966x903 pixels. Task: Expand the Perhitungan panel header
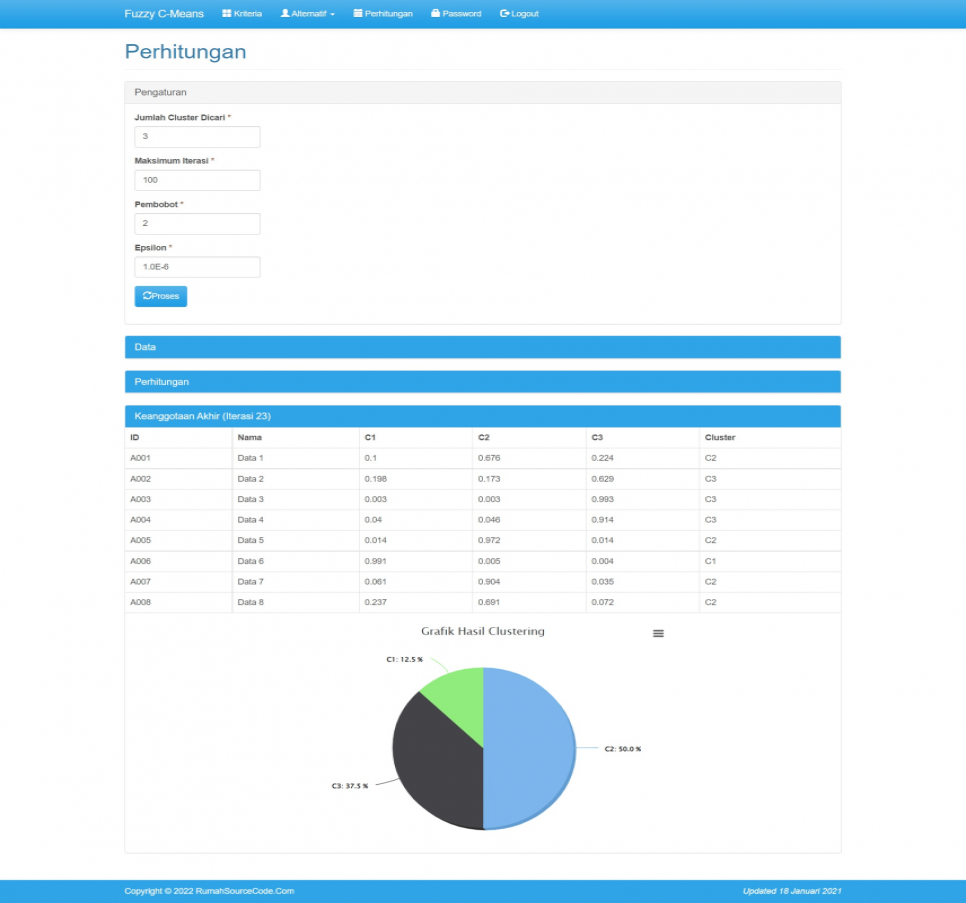click(x=482, y=382)
